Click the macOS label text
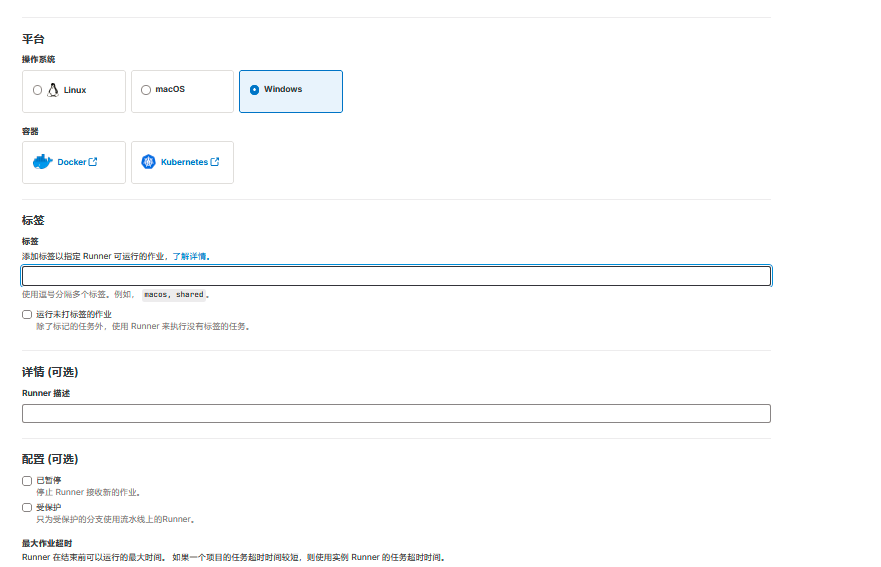 click(170, 90)
